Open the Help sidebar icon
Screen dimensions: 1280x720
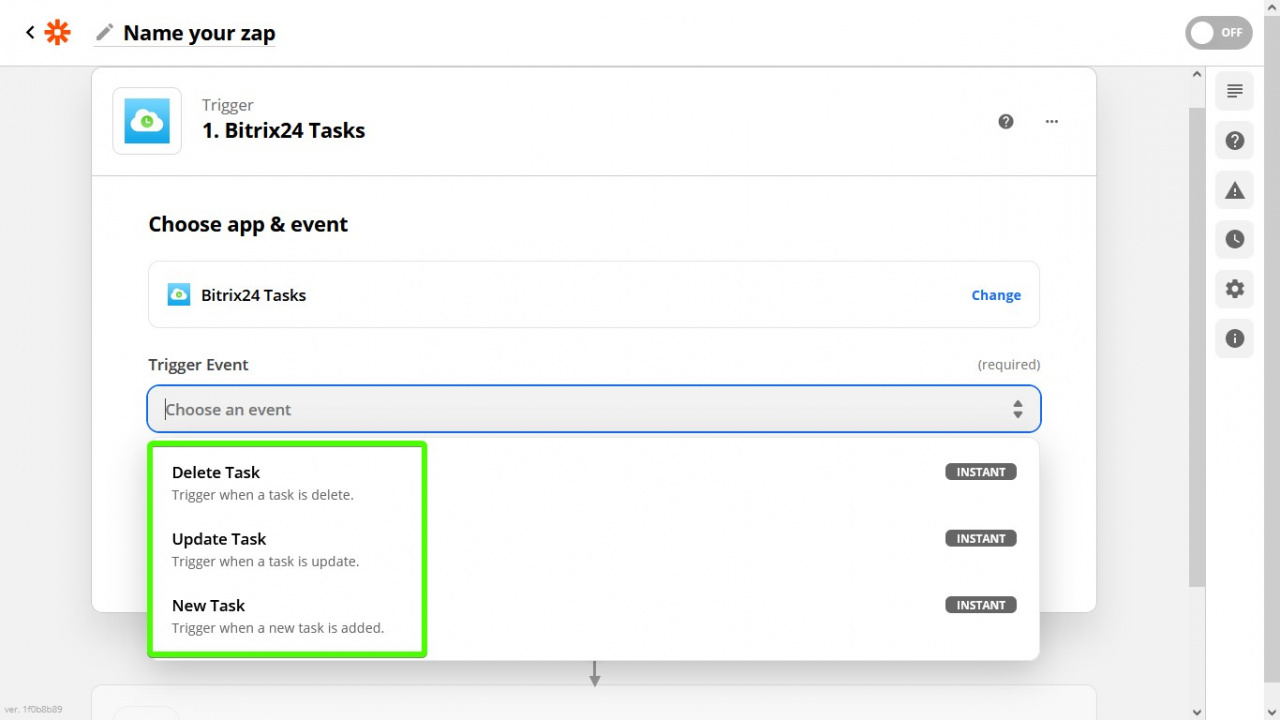click(x=1235, y=141)
